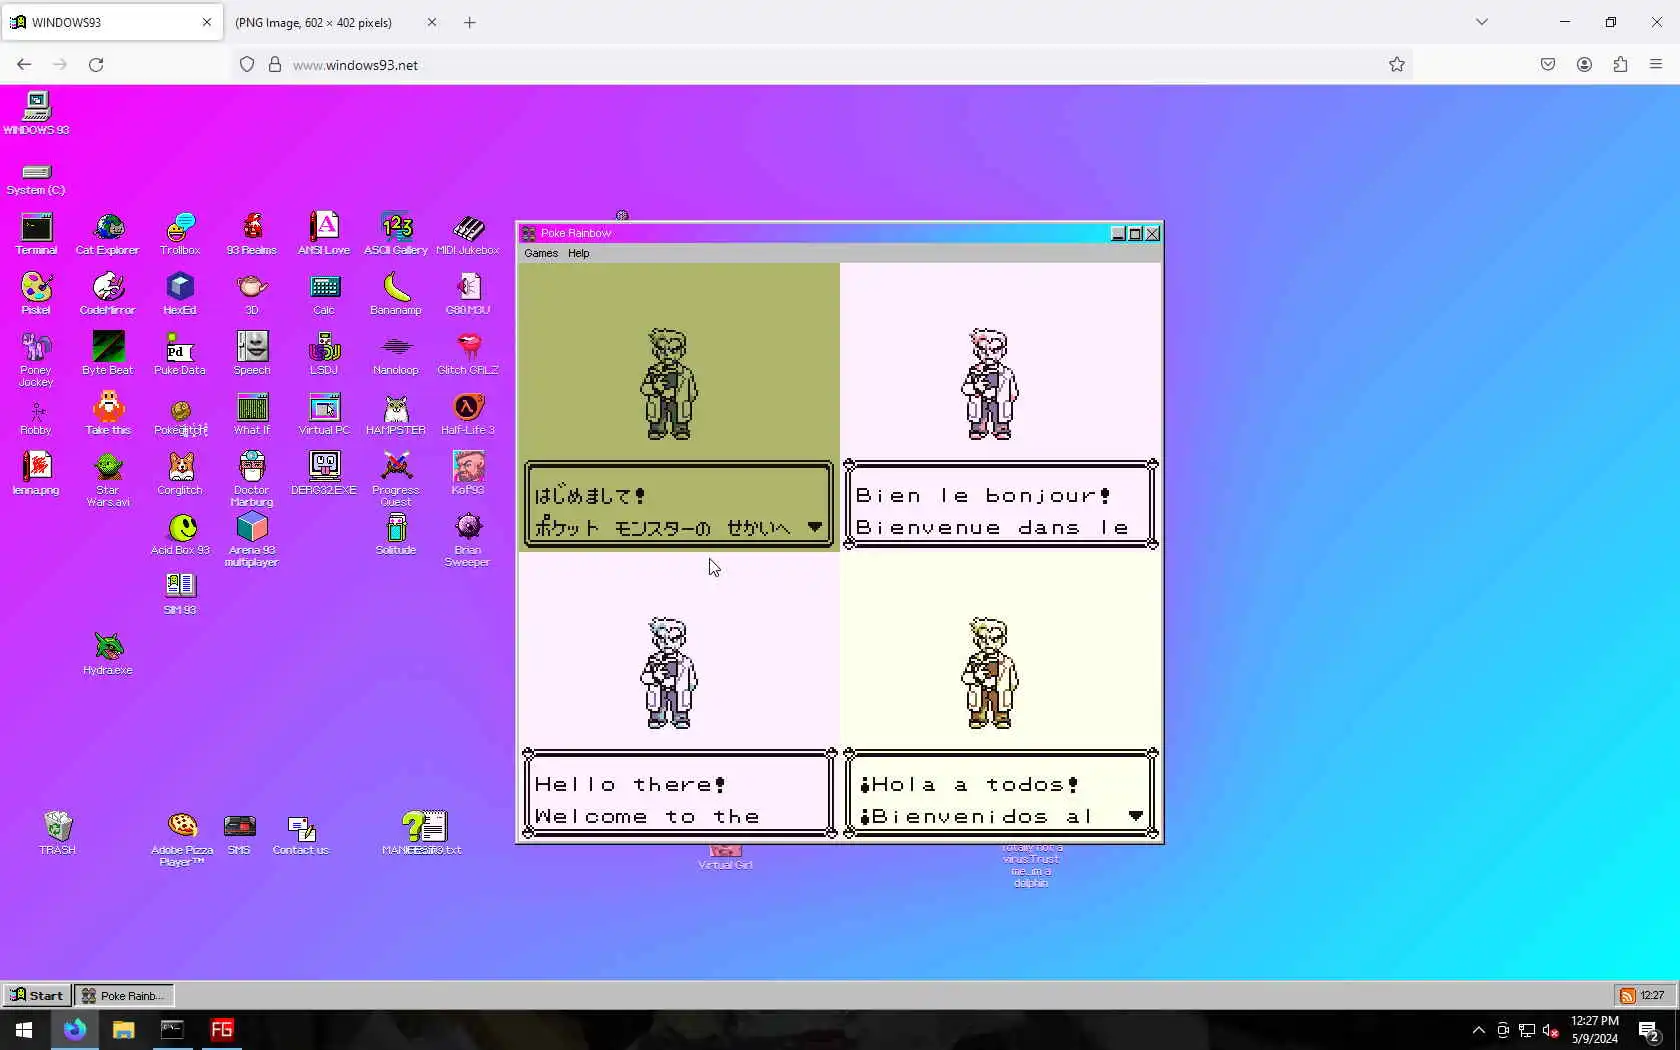Launch Cat Explorer from the desktop
1680x1050 pixels.
pyautogui.click(x=108, y=235)
